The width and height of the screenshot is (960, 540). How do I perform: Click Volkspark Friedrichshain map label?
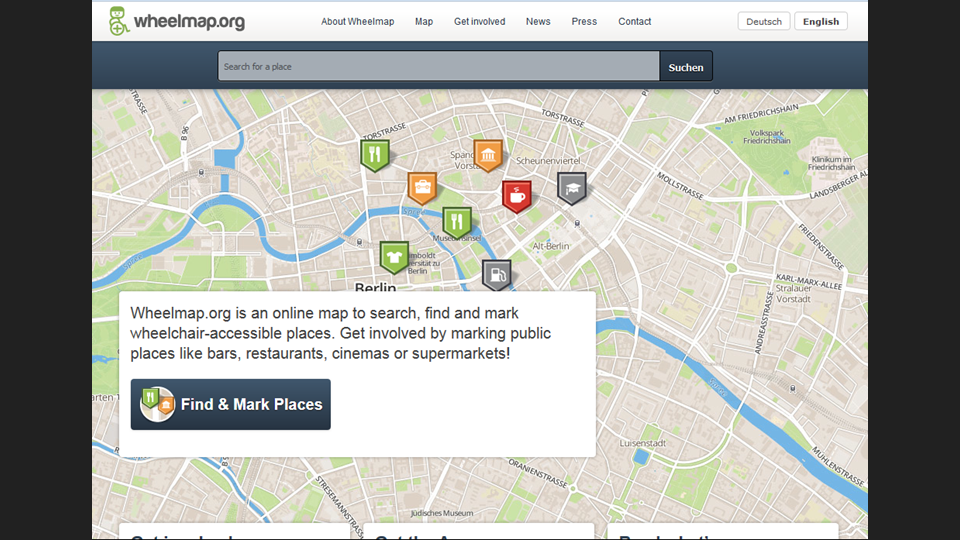coord(767,137)
